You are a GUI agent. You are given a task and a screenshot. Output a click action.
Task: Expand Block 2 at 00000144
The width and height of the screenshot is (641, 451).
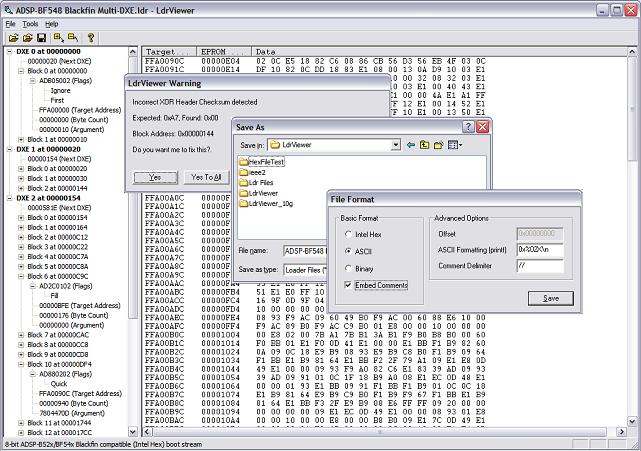click(x=21, y=188)
